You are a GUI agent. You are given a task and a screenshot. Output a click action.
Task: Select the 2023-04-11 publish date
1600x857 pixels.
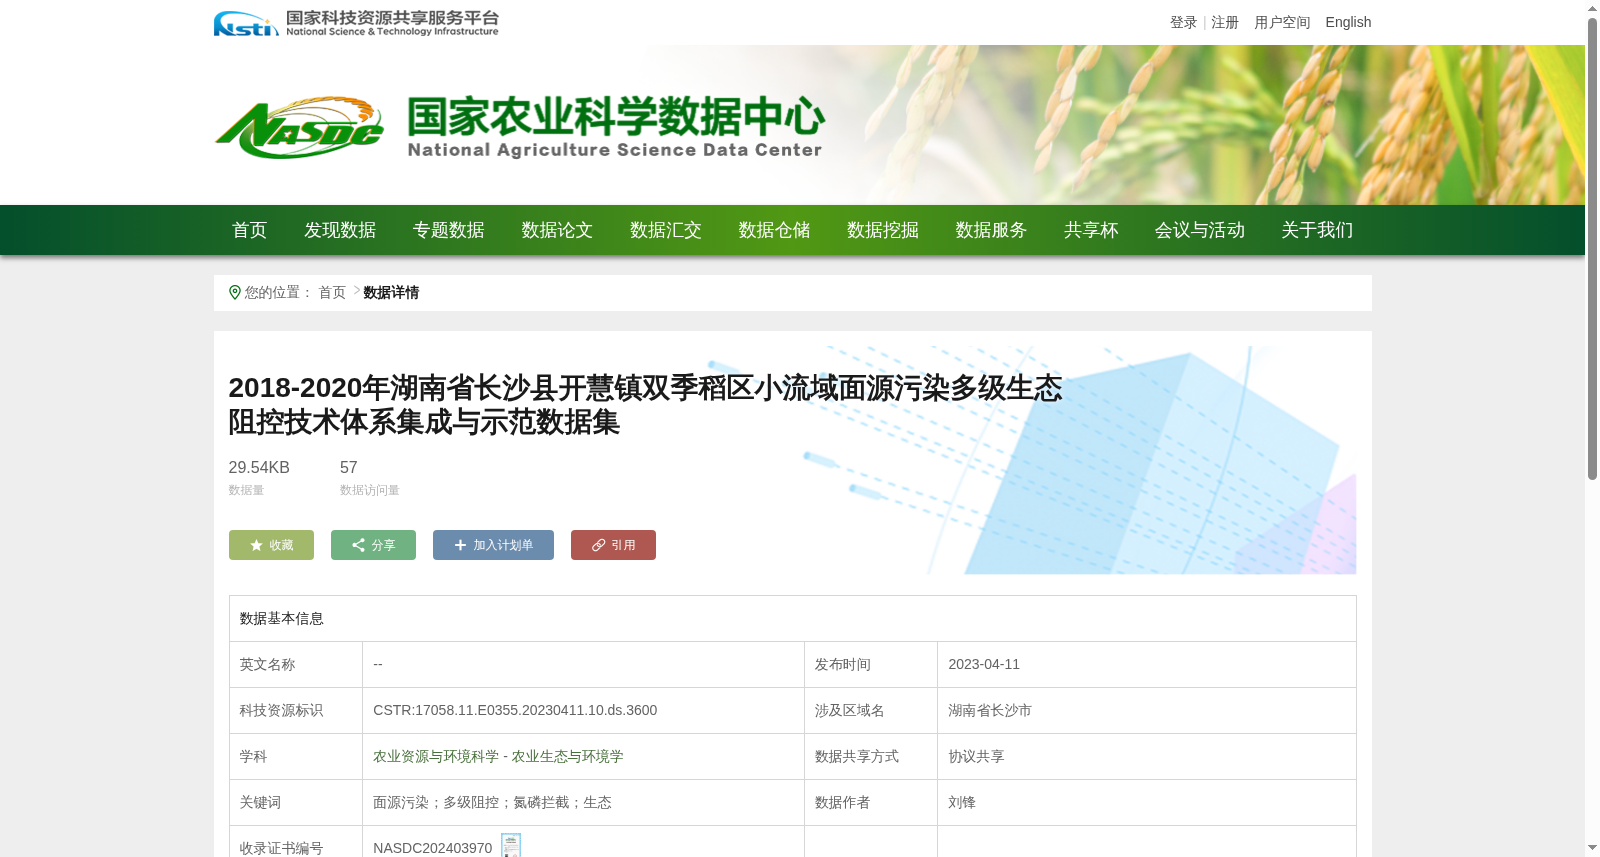[x=984, y=664]
